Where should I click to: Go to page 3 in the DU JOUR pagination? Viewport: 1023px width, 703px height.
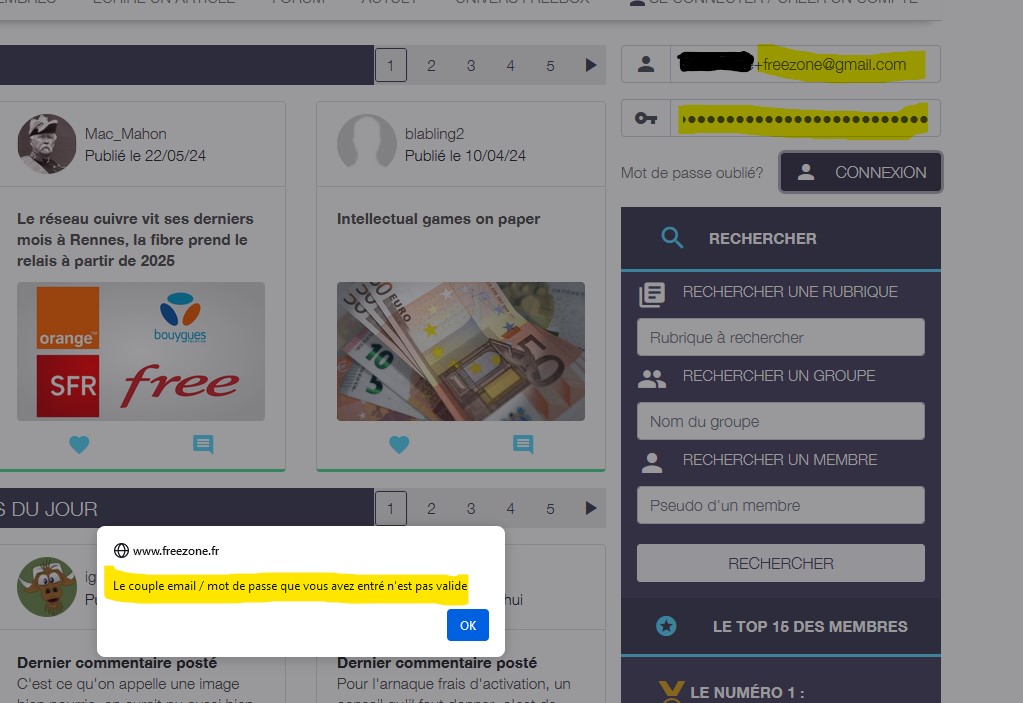click(470, 508)
